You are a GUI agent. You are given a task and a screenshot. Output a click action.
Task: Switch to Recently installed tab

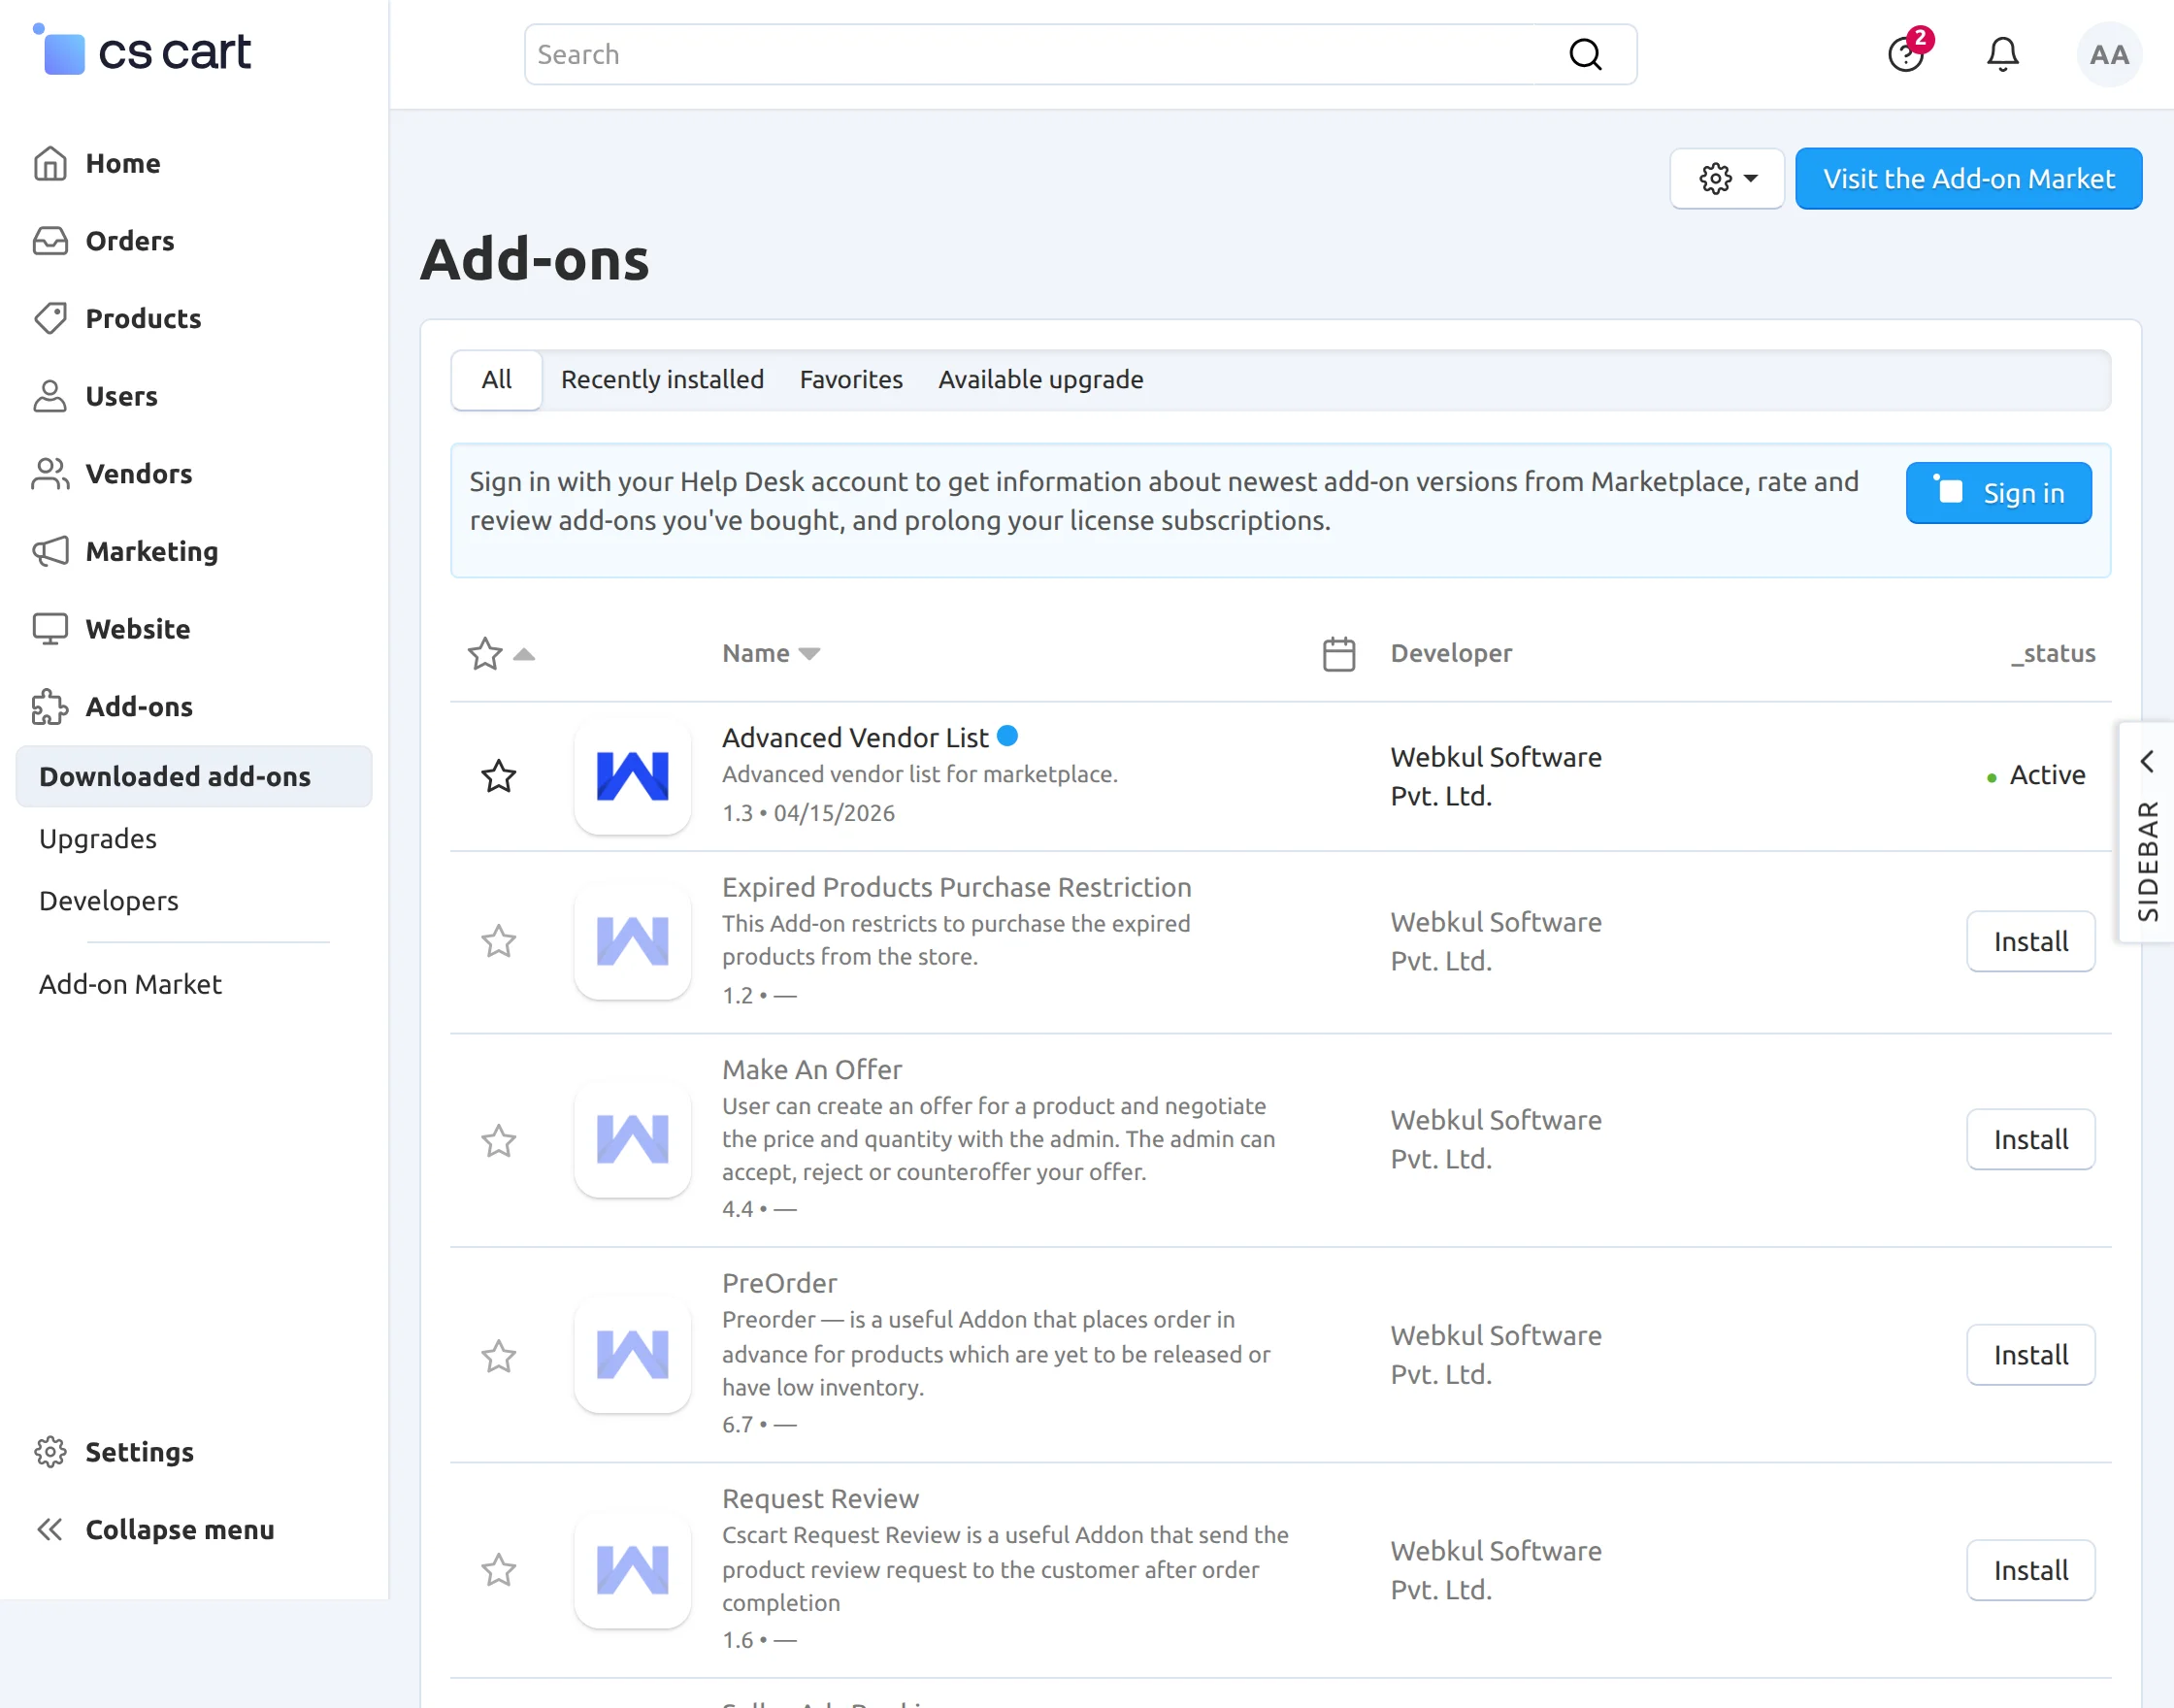click(662, 380)
